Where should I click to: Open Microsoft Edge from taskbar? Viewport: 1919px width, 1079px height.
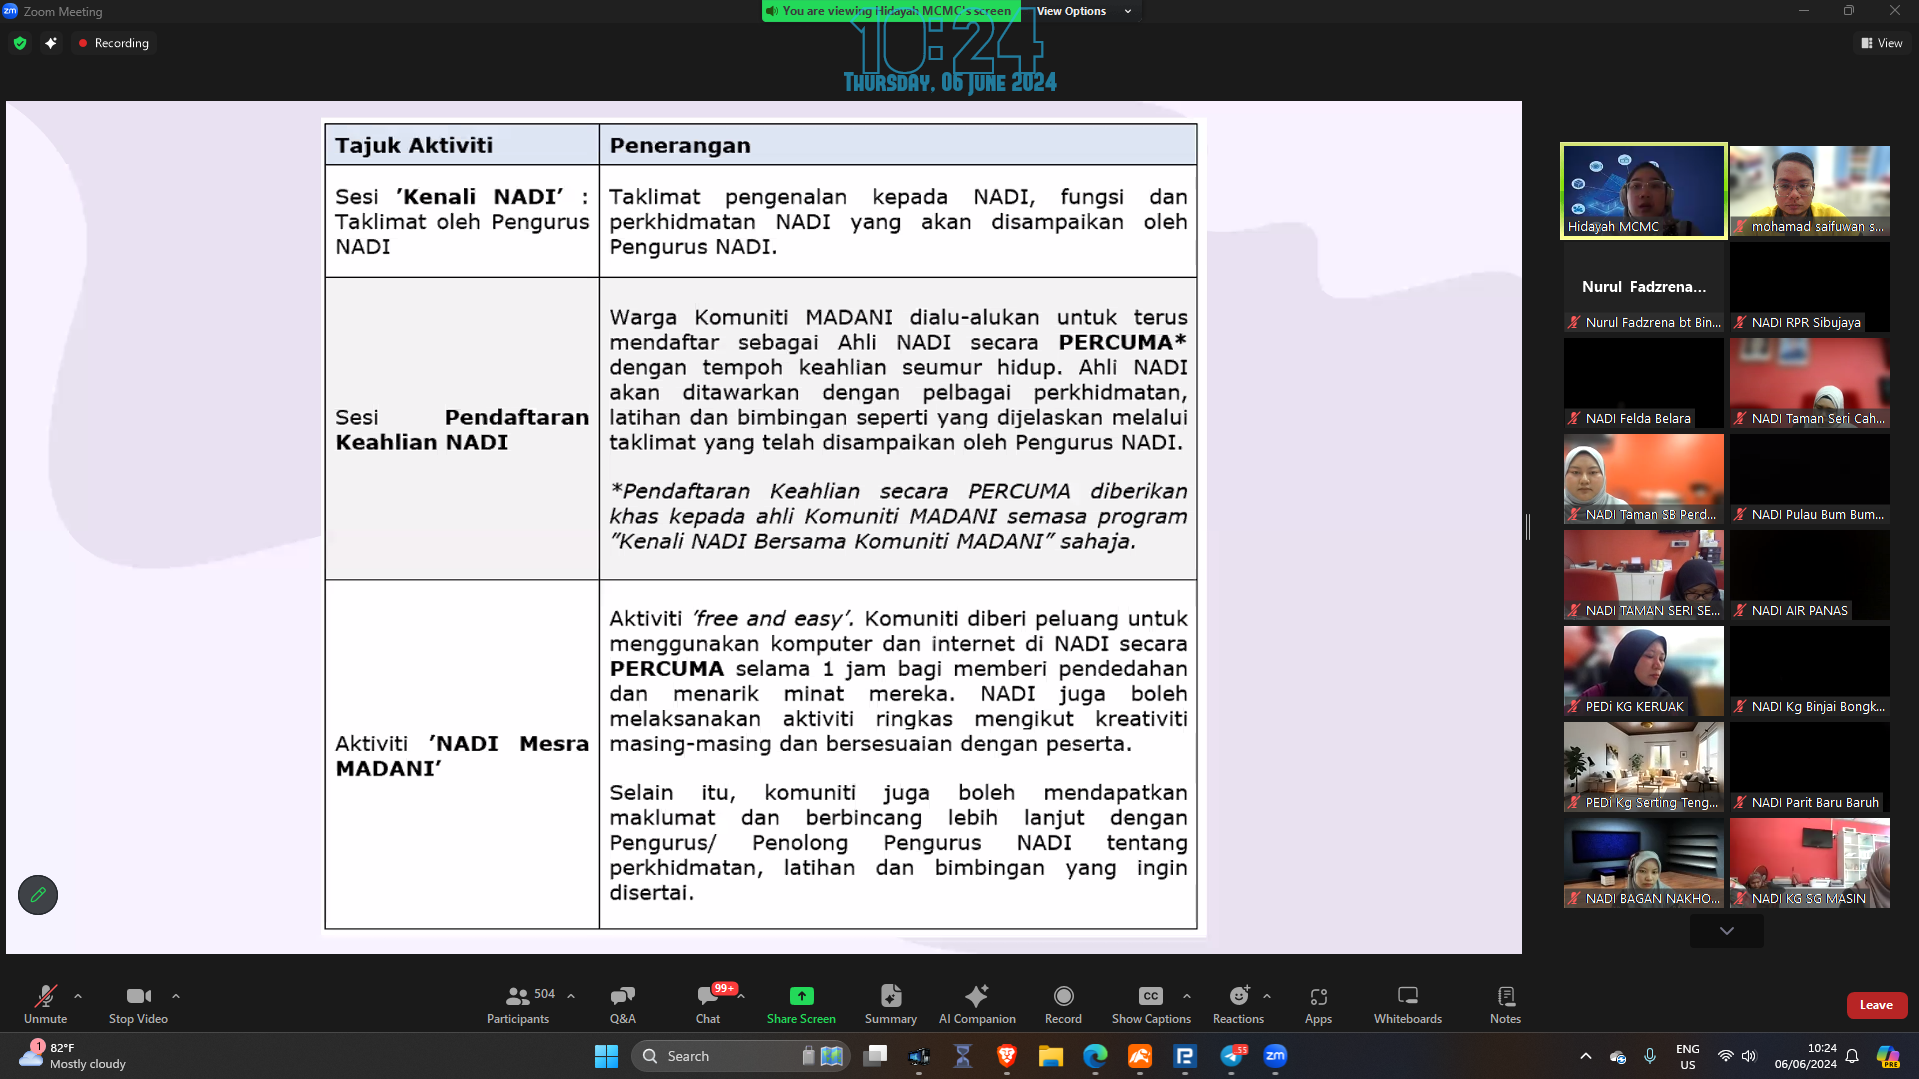coord(1095,1056)
